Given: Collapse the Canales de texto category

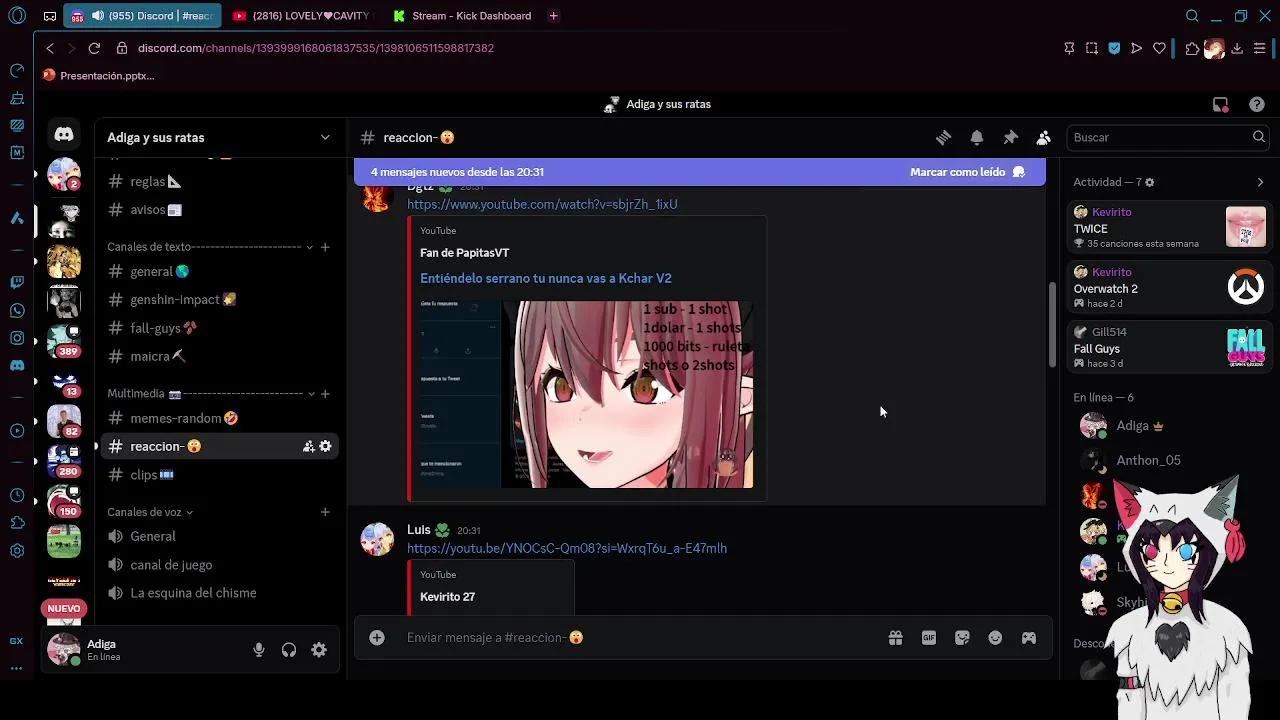Looking at the screenshot, I should click(309, 247).
